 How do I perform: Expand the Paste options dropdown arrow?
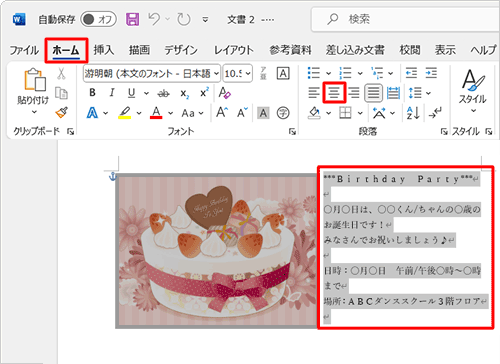point(34,112)
